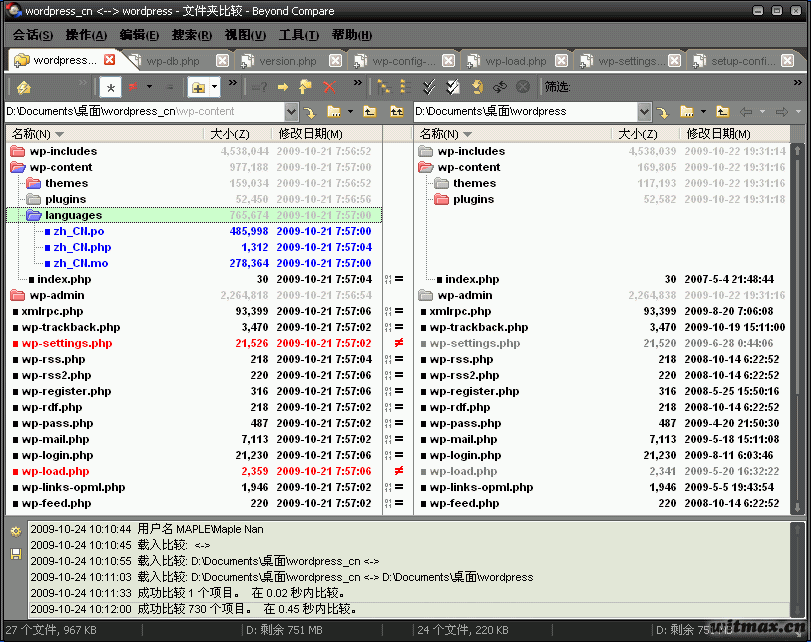Open the left browse folder dropdown arrow
Viewport: 811px width, 642px height.
pyautogui.click(x=350, y=112)
